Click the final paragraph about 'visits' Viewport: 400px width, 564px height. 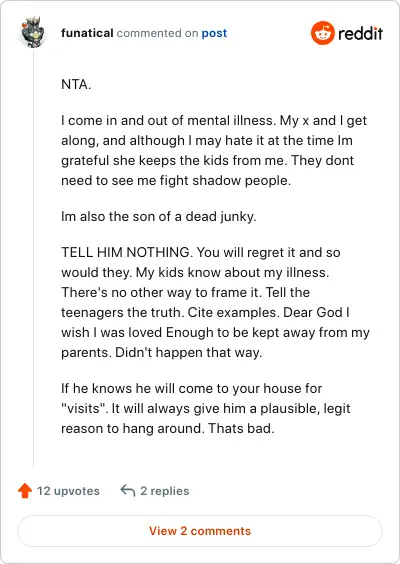click(x=206, y=408)
